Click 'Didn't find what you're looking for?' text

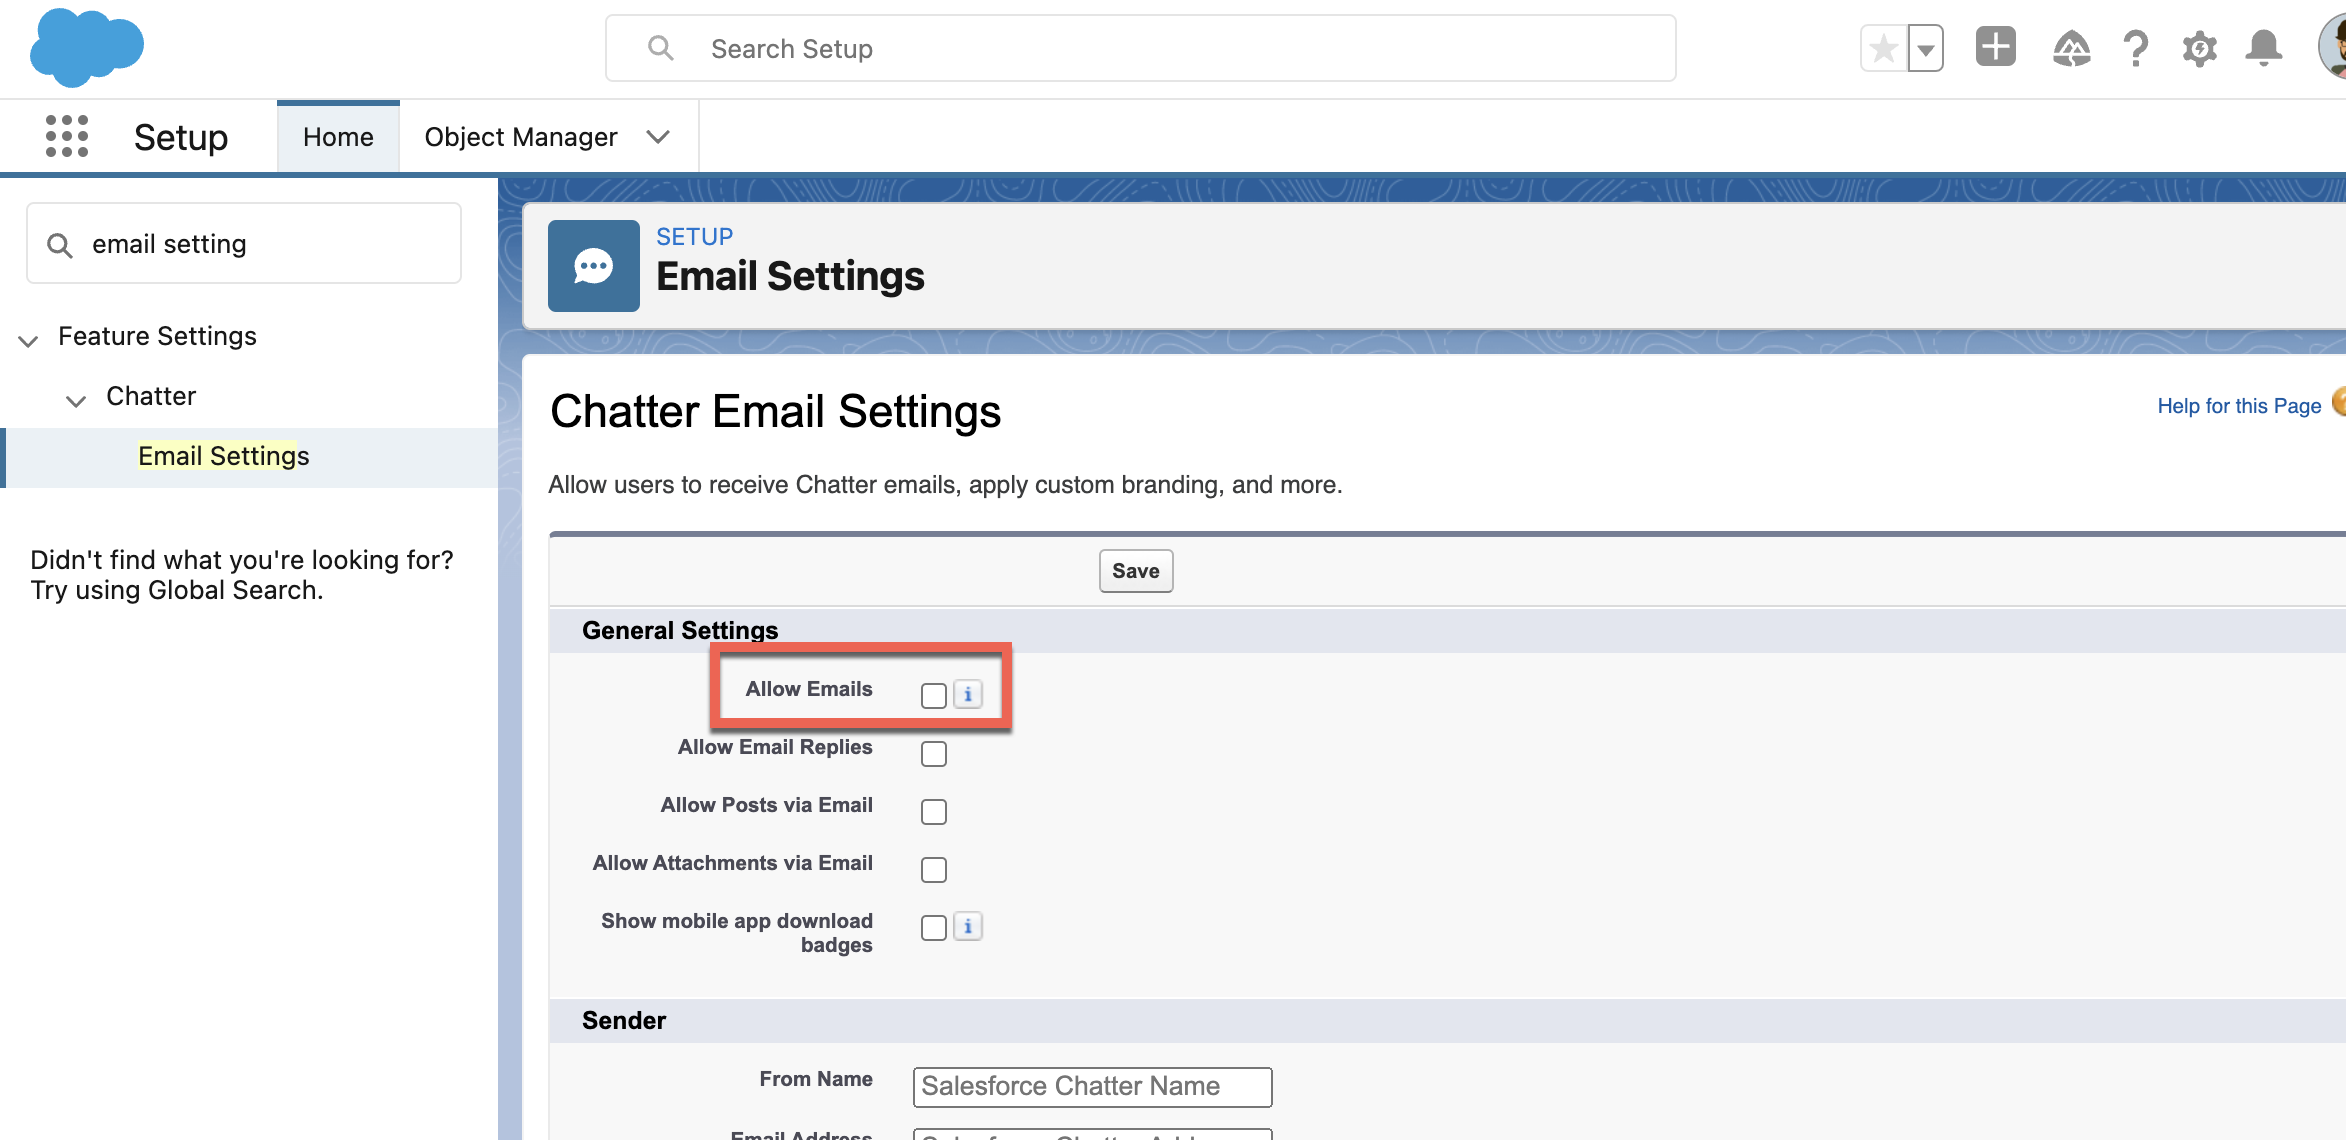click(x=242, y=560)
